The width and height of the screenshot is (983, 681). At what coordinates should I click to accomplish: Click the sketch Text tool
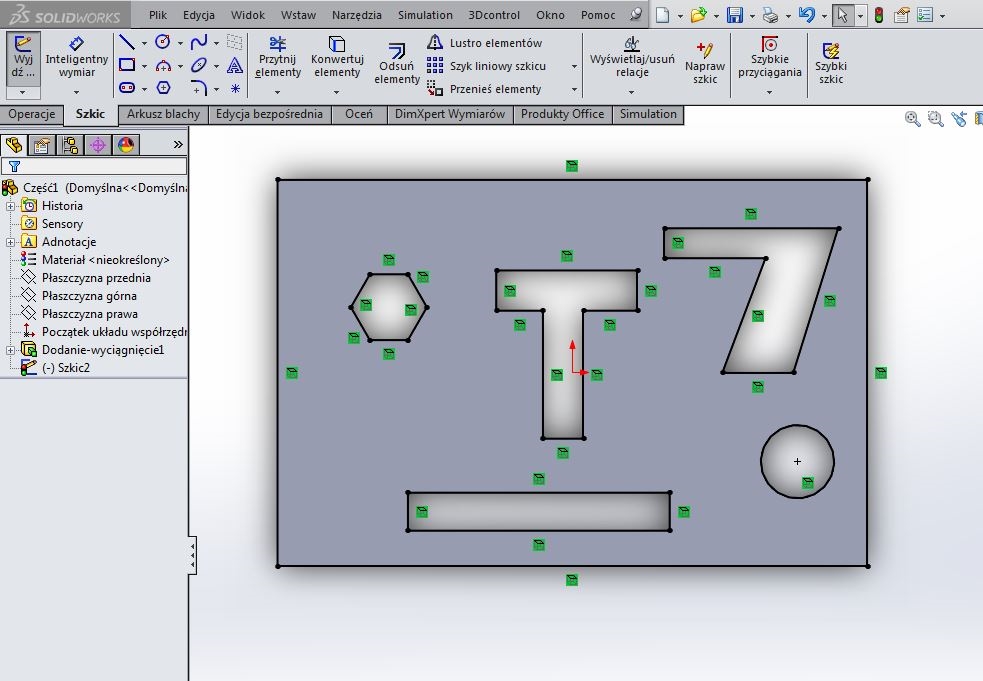click(x=235, y=65)
